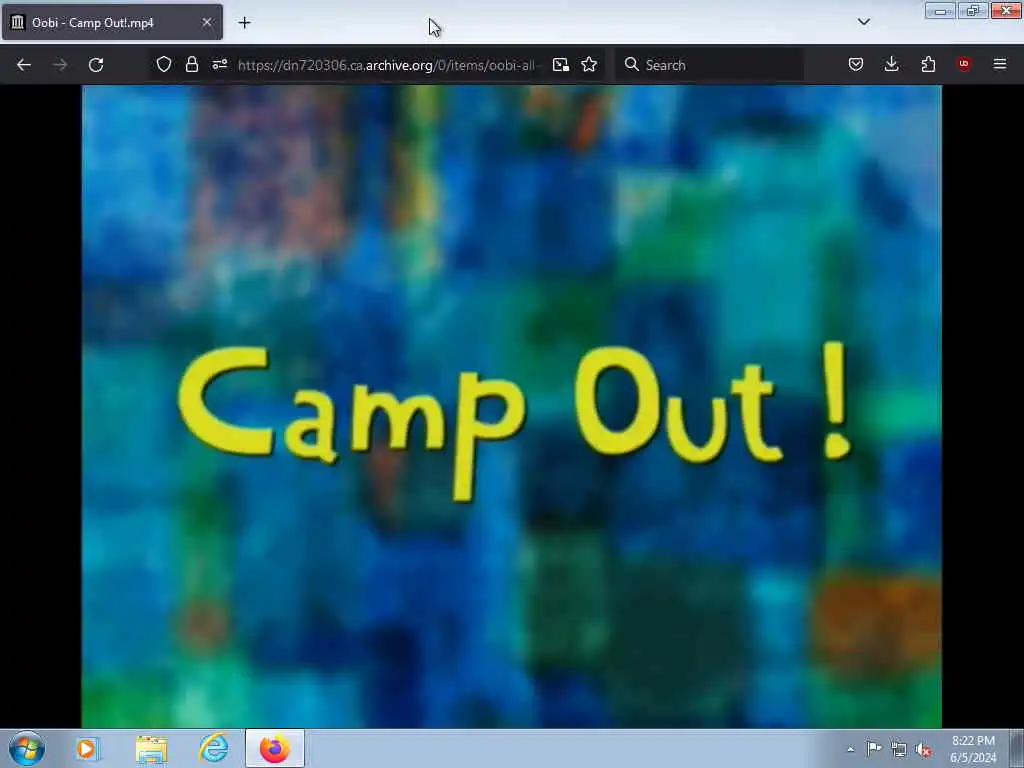
Task: Open the Firefox application menu
Action: coord(999,64)
